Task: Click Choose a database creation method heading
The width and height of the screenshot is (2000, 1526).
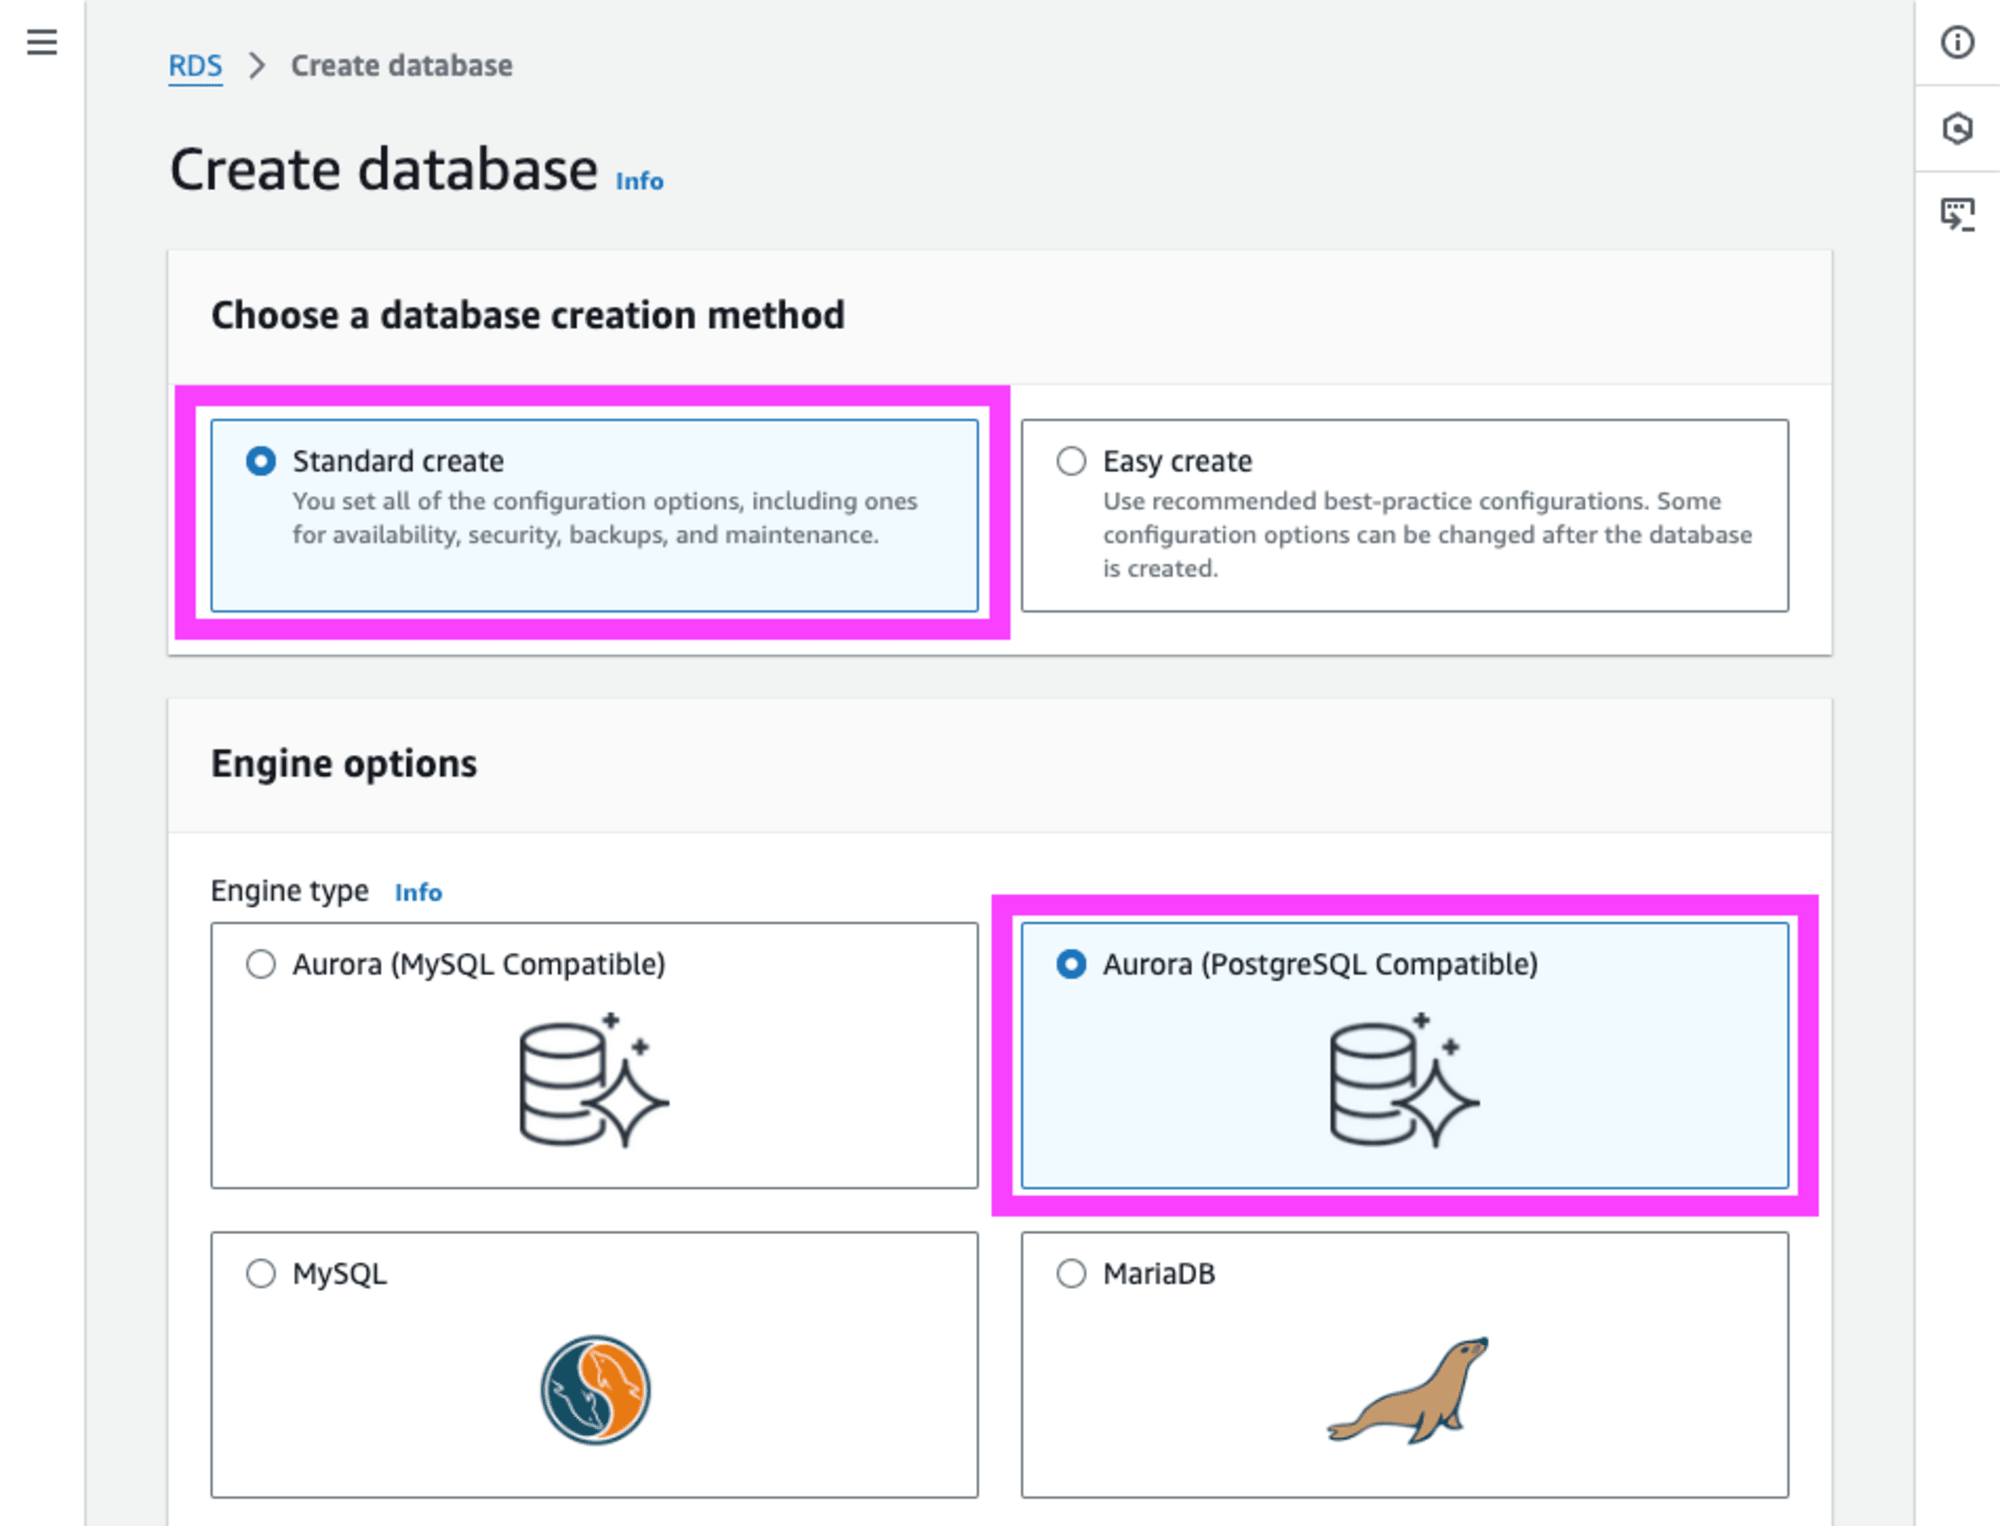Action: (x=528, y=316)
